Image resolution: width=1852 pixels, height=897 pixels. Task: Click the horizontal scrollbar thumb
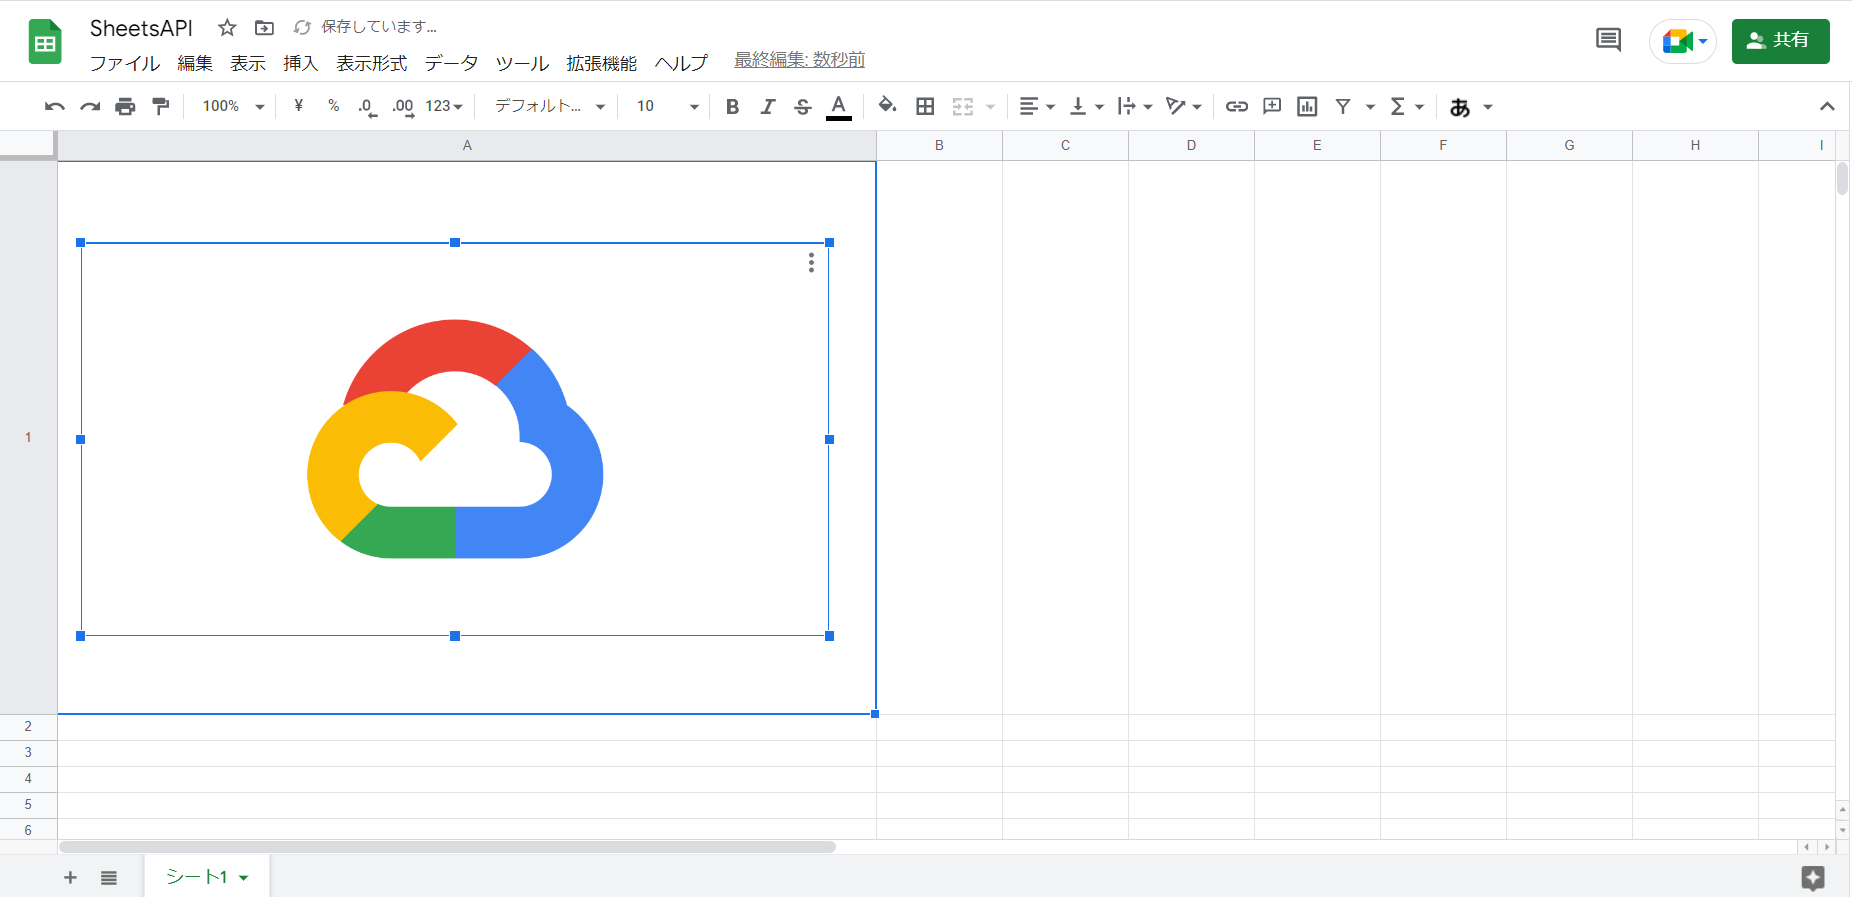[x=447, y=847]
